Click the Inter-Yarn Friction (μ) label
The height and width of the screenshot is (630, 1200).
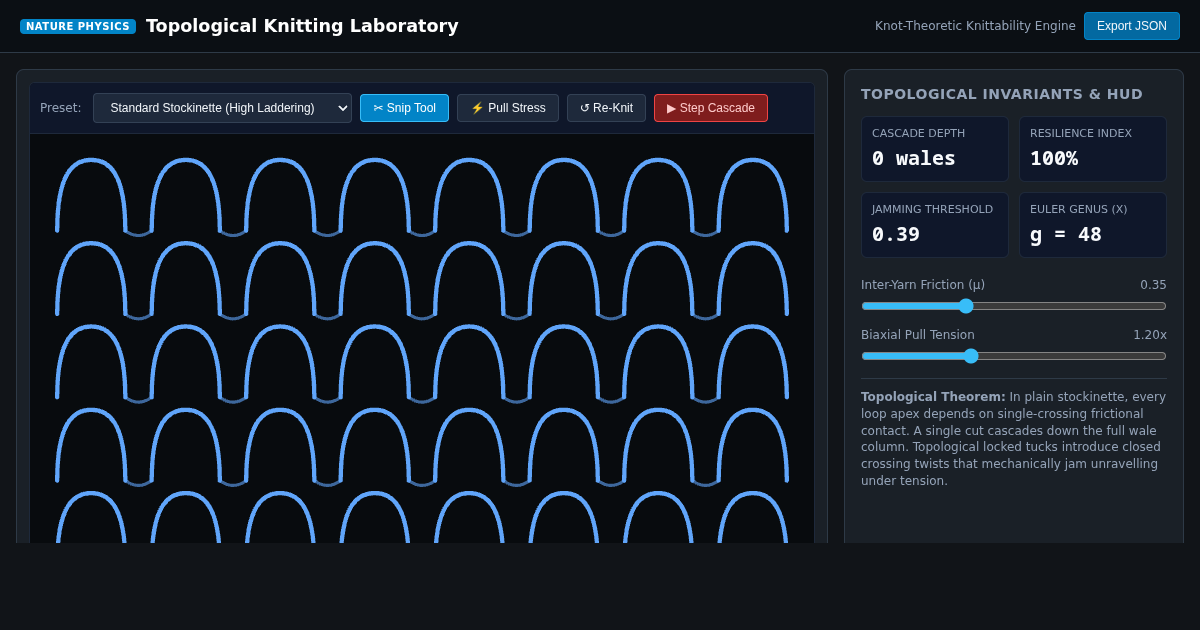pos(923,285)
